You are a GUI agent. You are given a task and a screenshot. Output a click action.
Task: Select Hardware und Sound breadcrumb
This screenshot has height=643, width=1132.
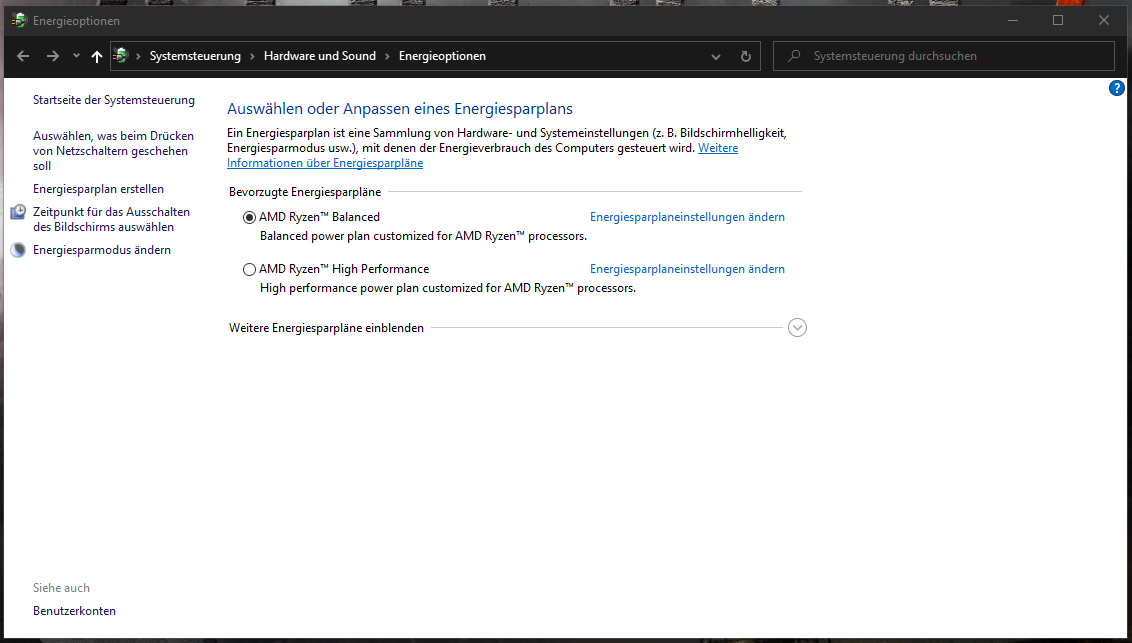tap(320, 56)
